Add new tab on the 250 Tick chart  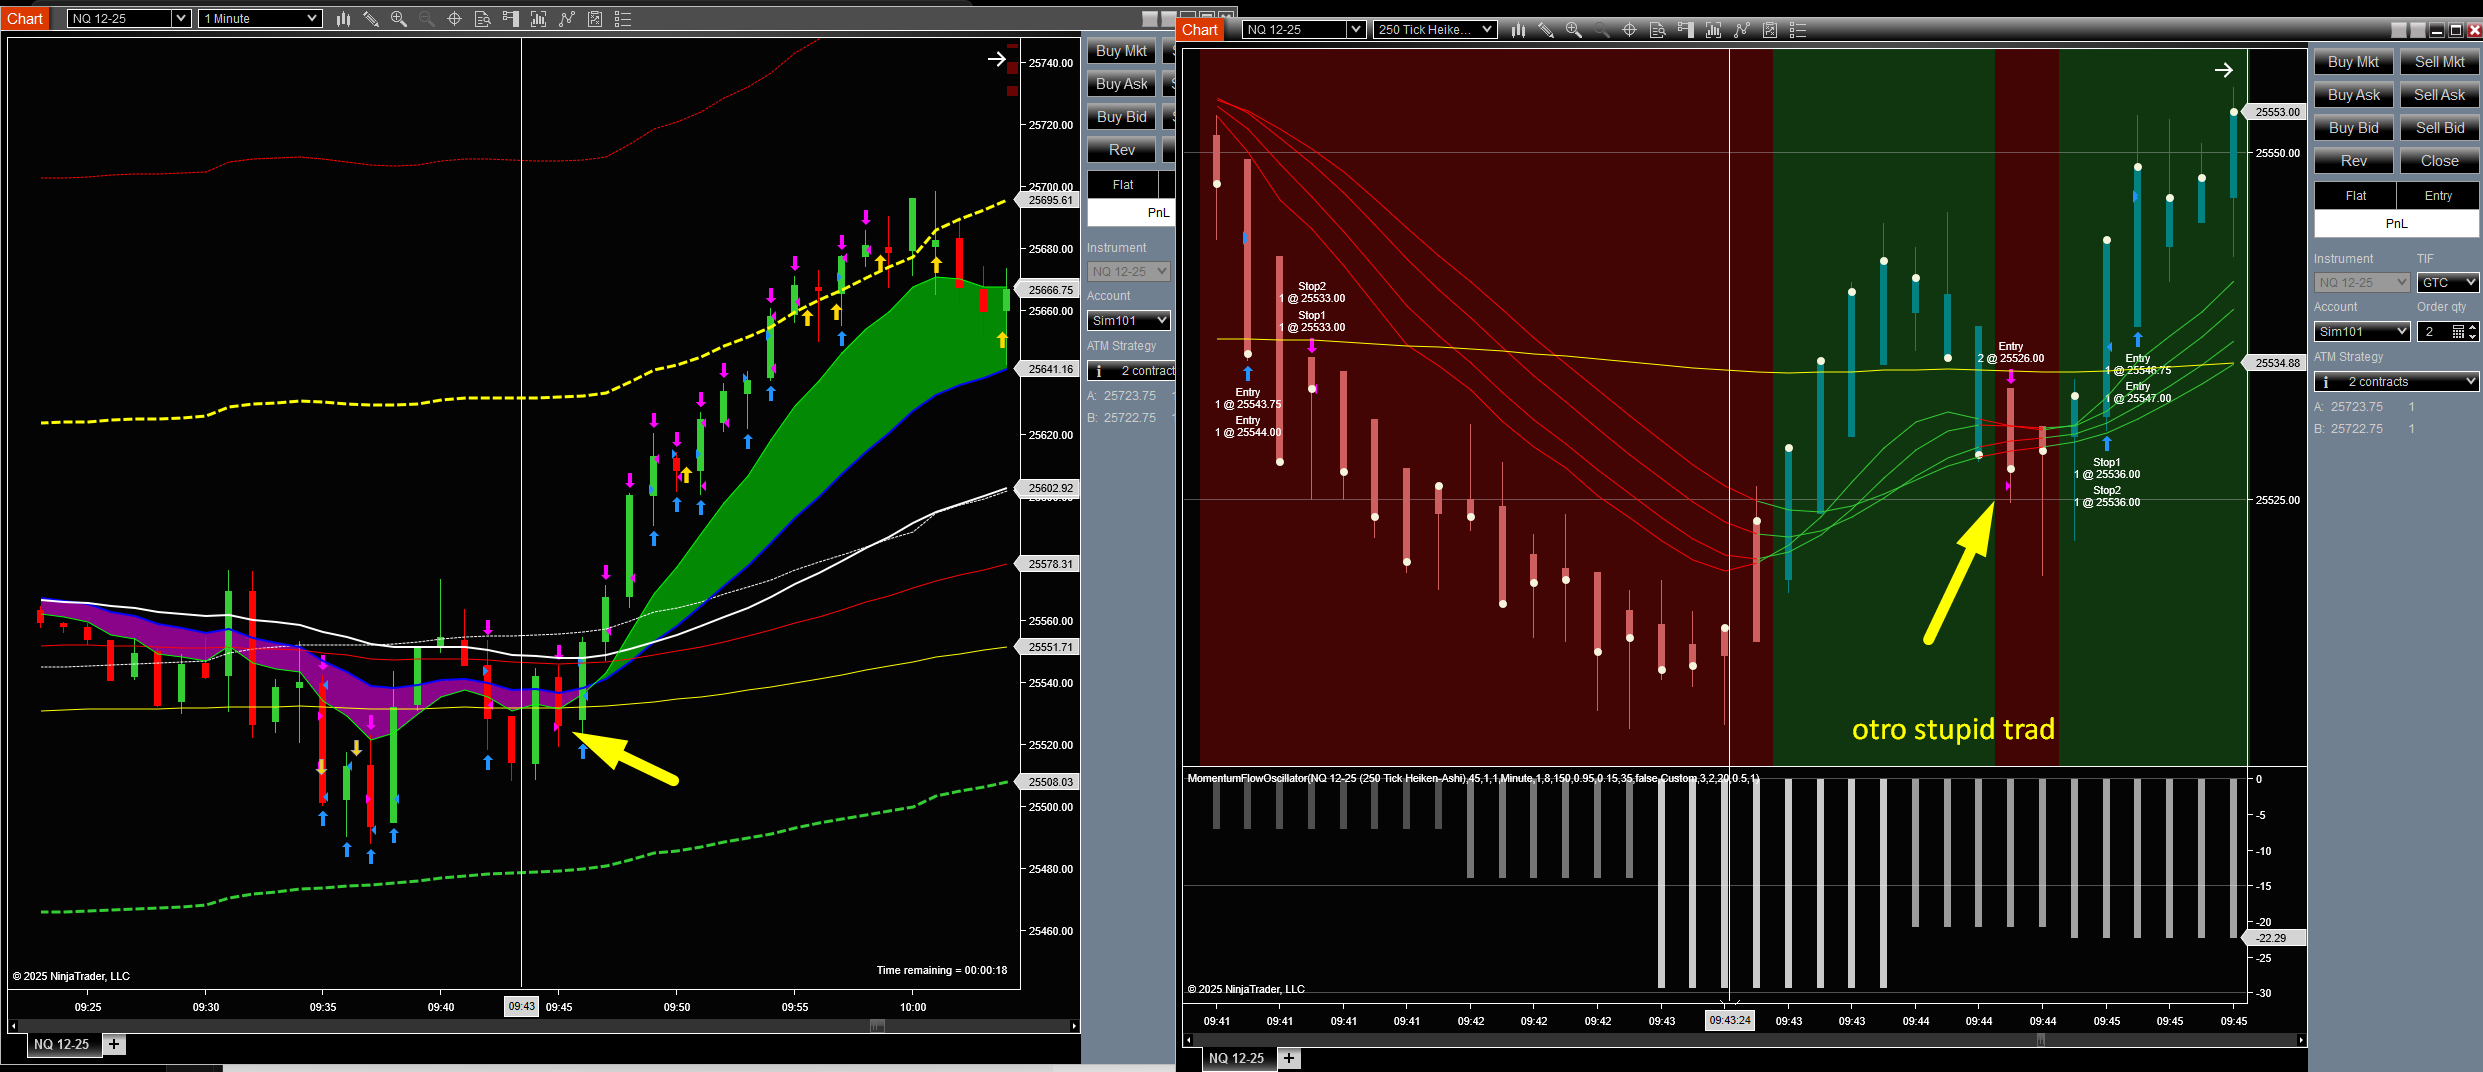coord(1289,1058)
